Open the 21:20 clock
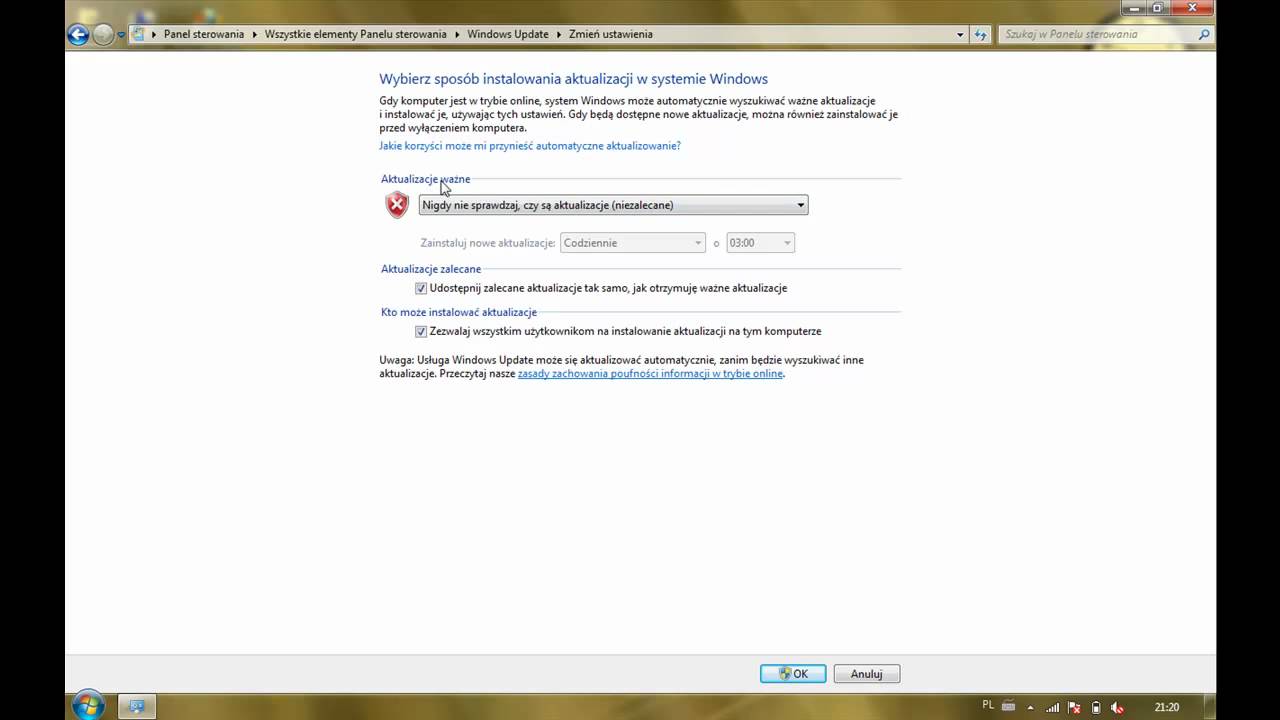1280x720 pixels. (1167, 707)
